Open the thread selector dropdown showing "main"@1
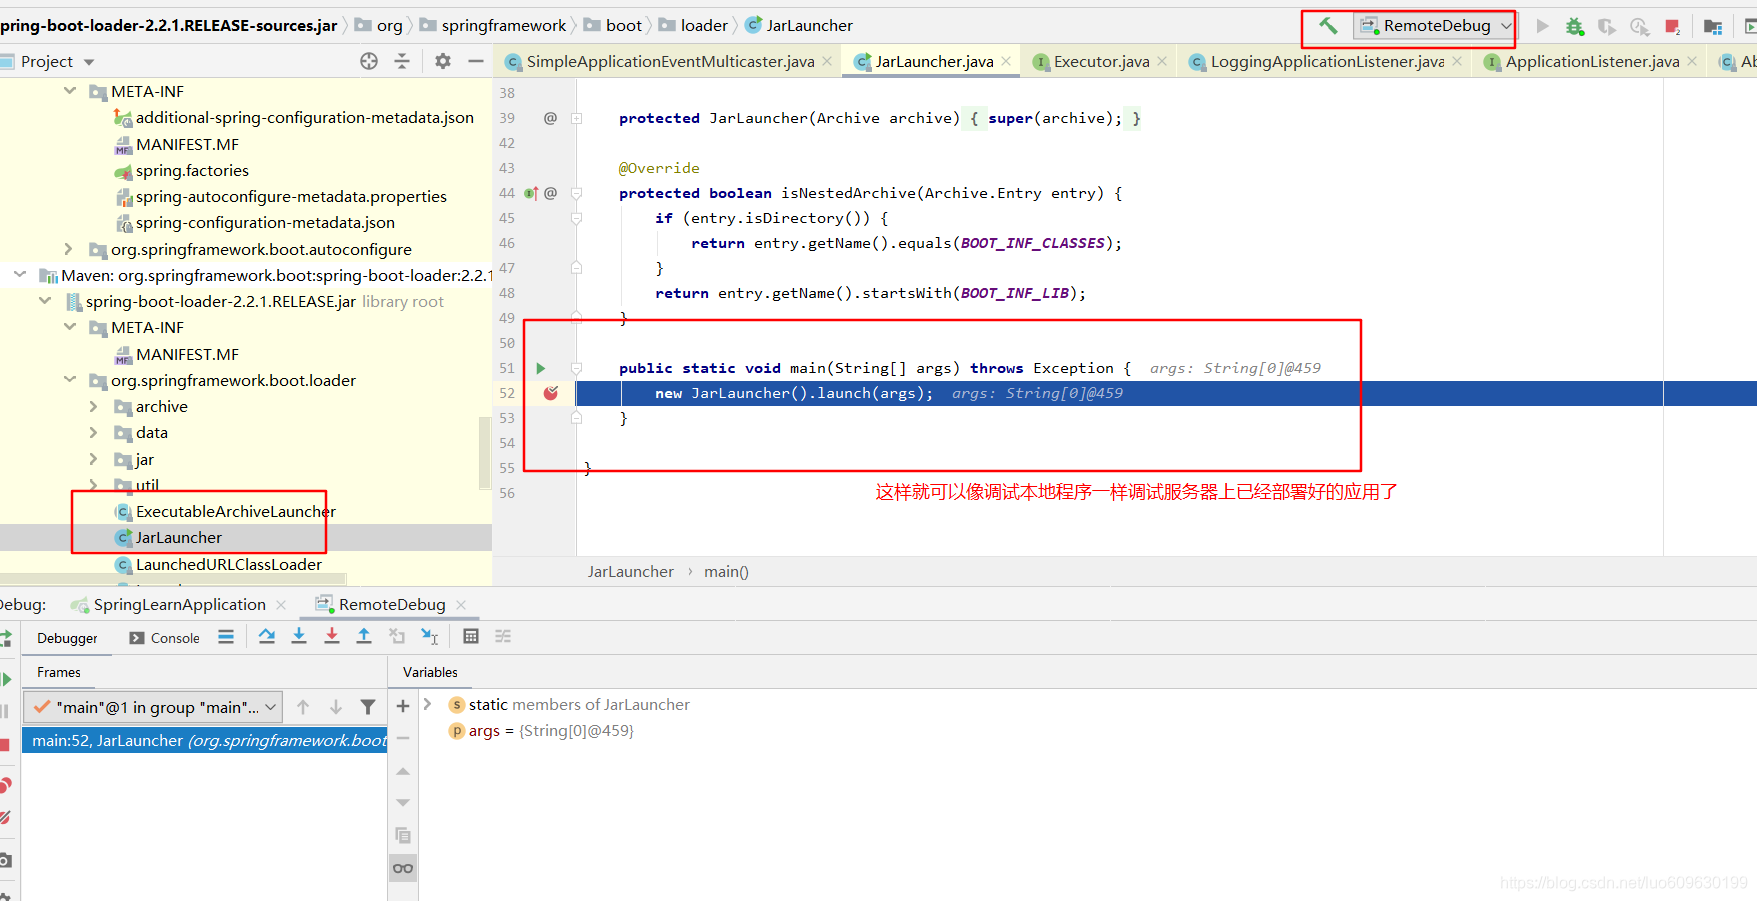The image size is (1757, 901). tap(153, 707)
